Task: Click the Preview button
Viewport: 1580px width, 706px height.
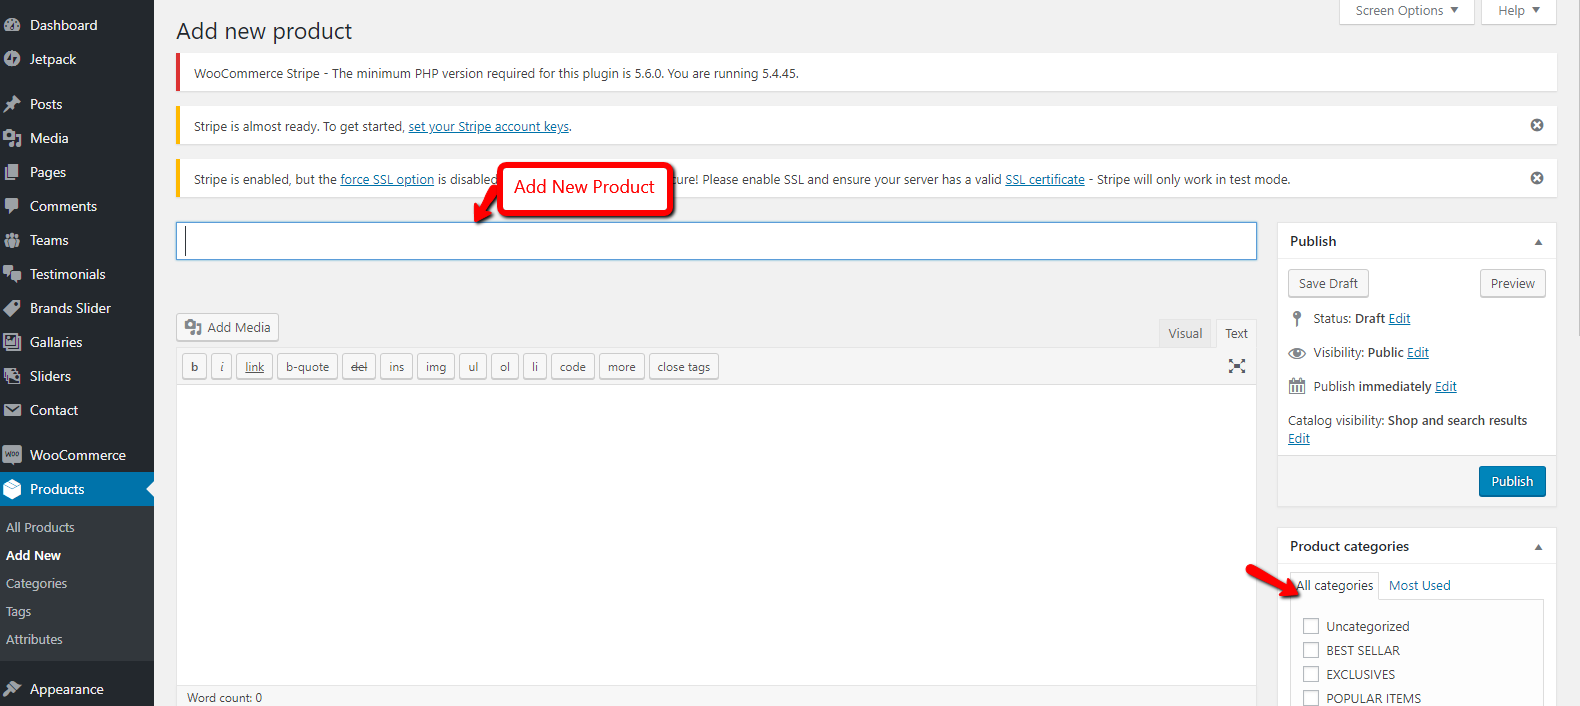Action: [1512, 283]
